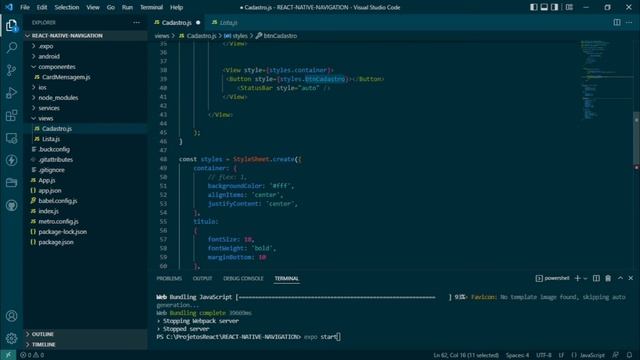Image resolution: width=640 pixels, height=360 pixels.
Task: Click the editor minimap
Action: point(606,82)
